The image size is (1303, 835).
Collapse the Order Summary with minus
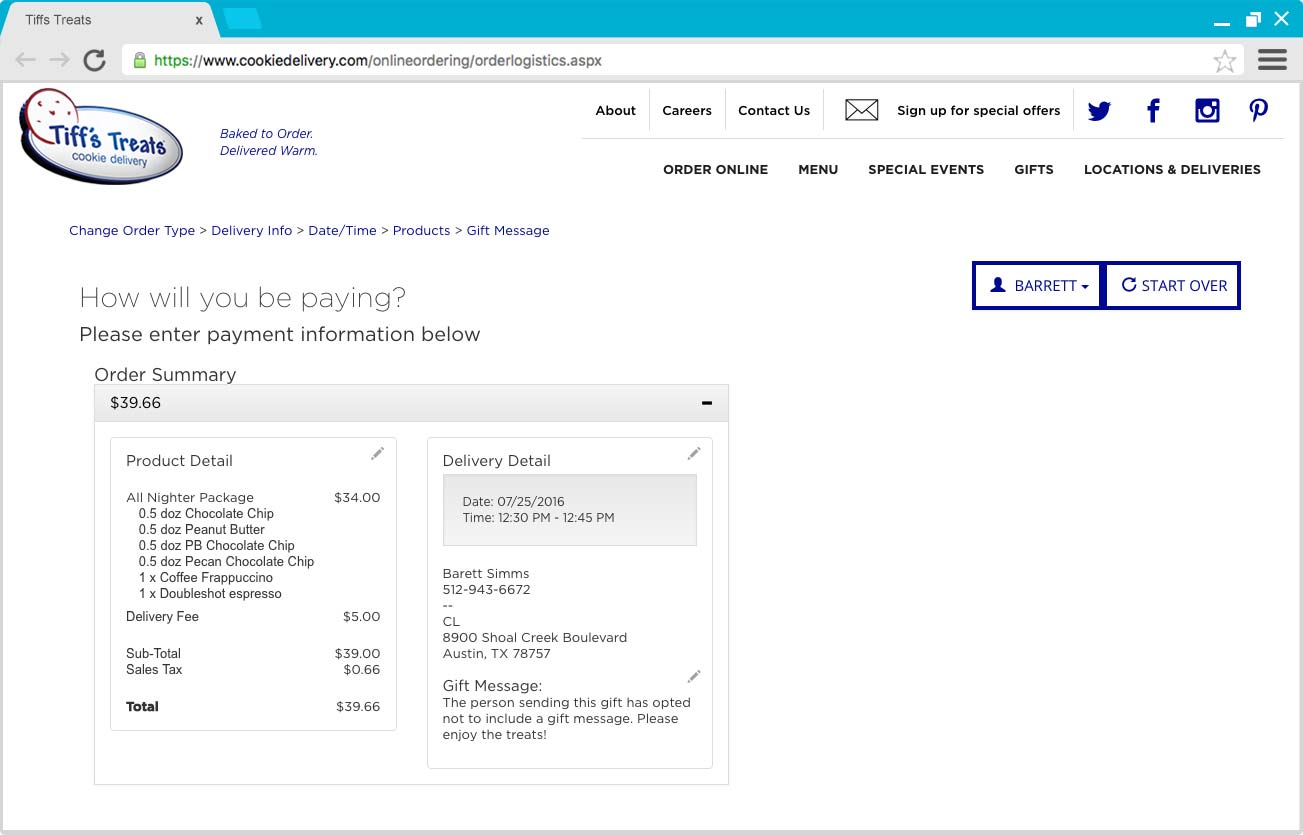[x=707, y=403]
